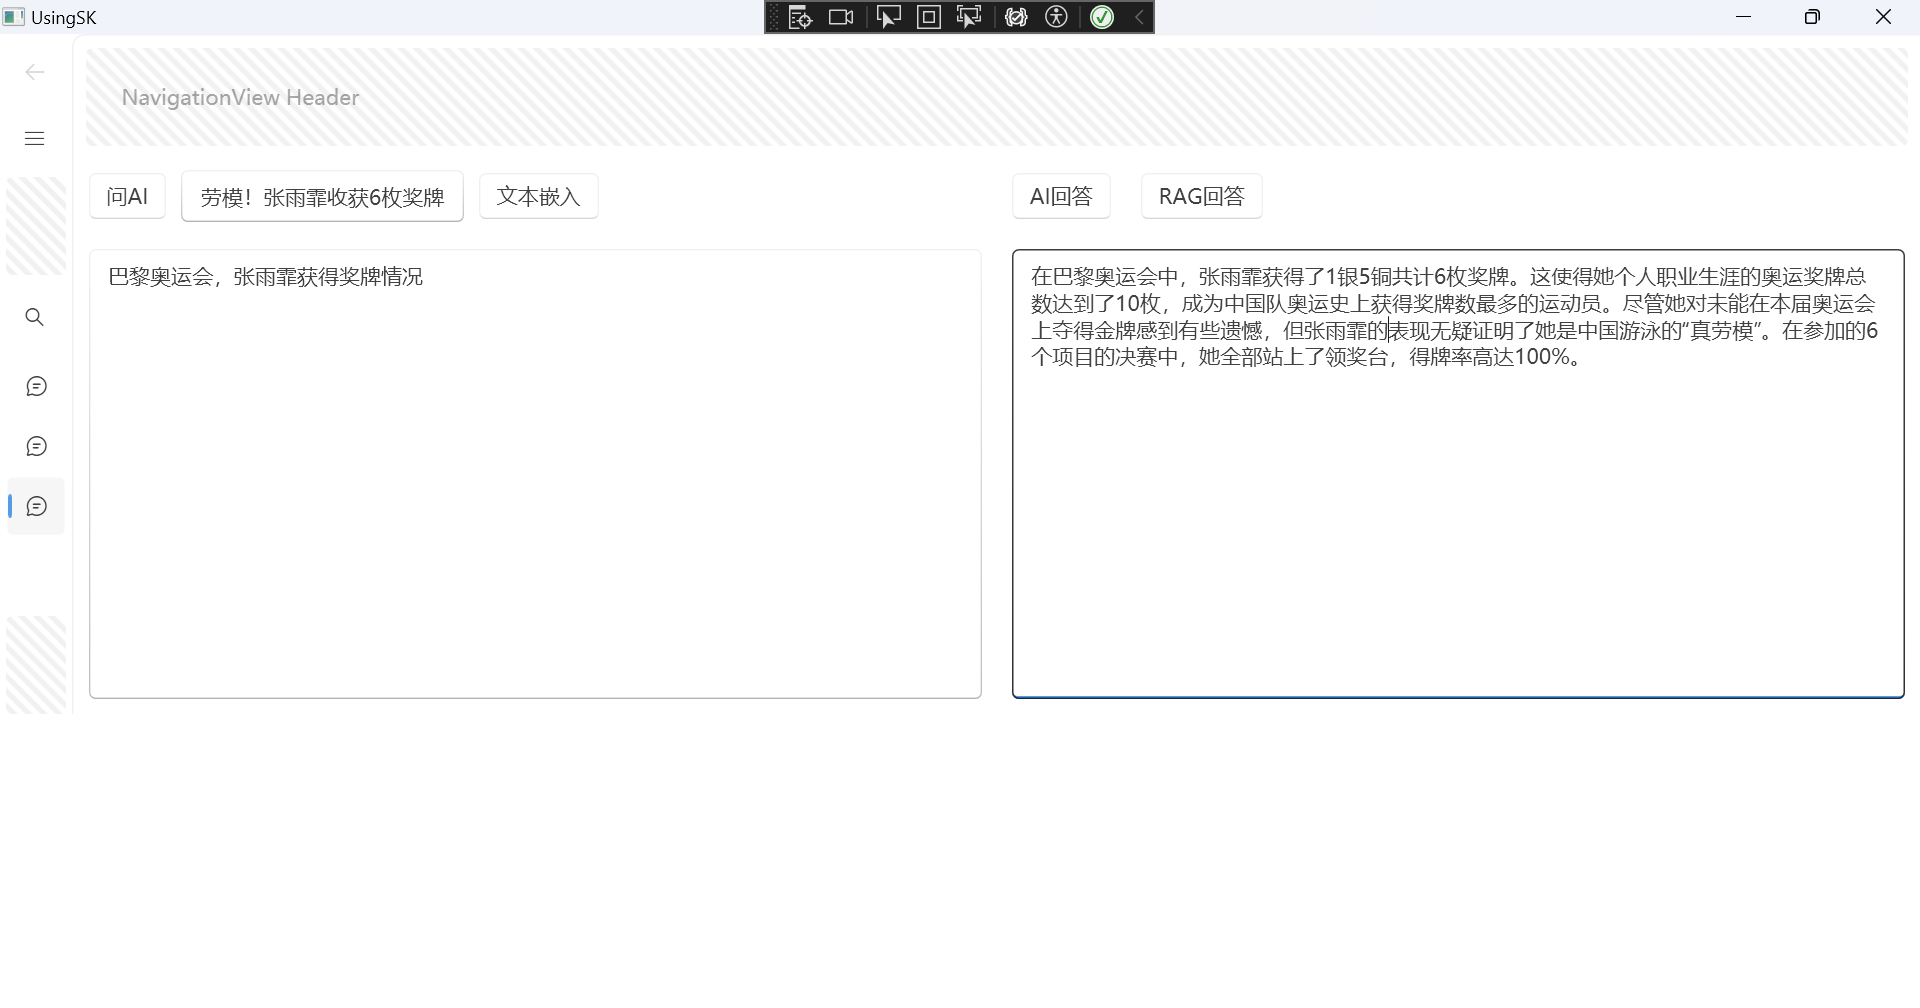Minimize the UsingSK window
The width and height of the screenshot is (1920, 1008).
coord(1743,17)
